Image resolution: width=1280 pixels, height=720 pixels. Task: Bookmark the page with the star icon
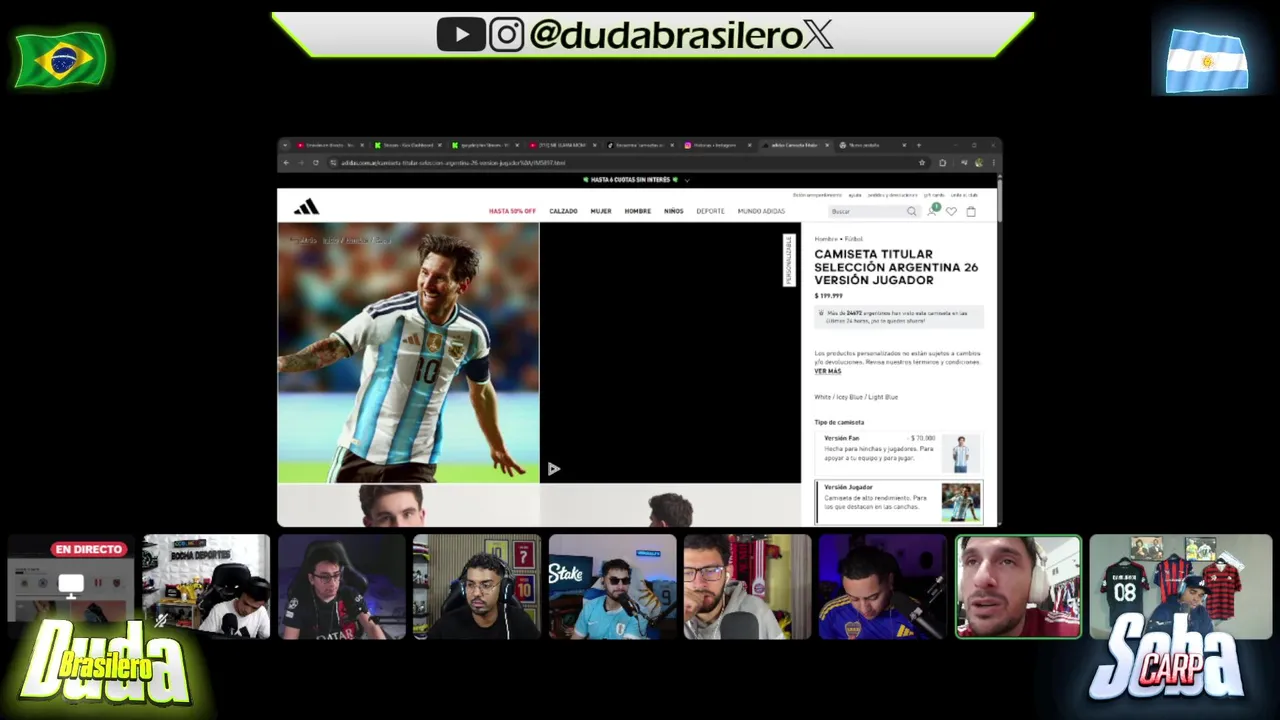point(922,163)
